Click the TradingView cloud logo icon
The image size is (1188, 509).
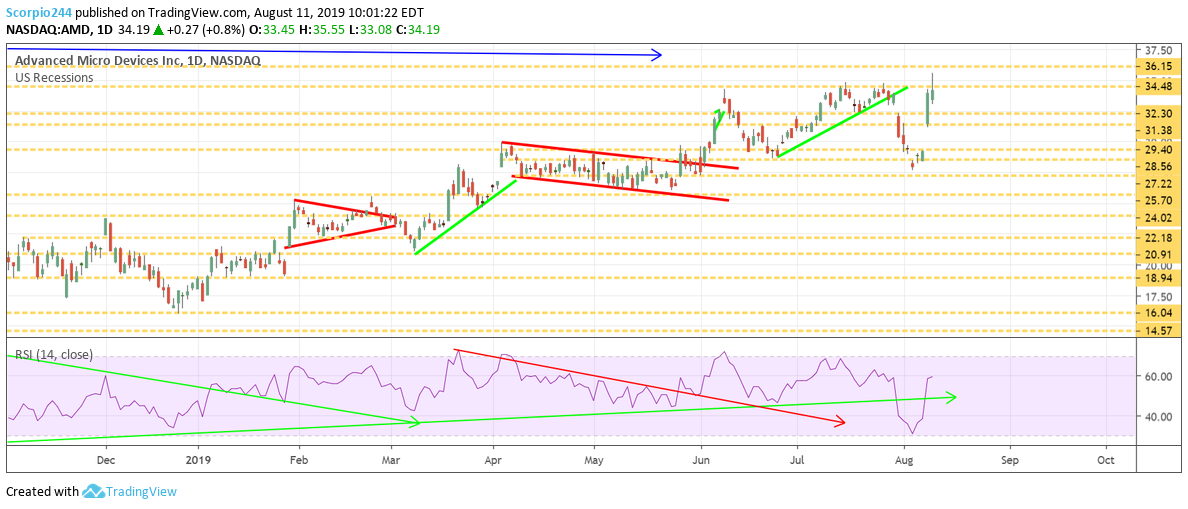coord(92,492)
